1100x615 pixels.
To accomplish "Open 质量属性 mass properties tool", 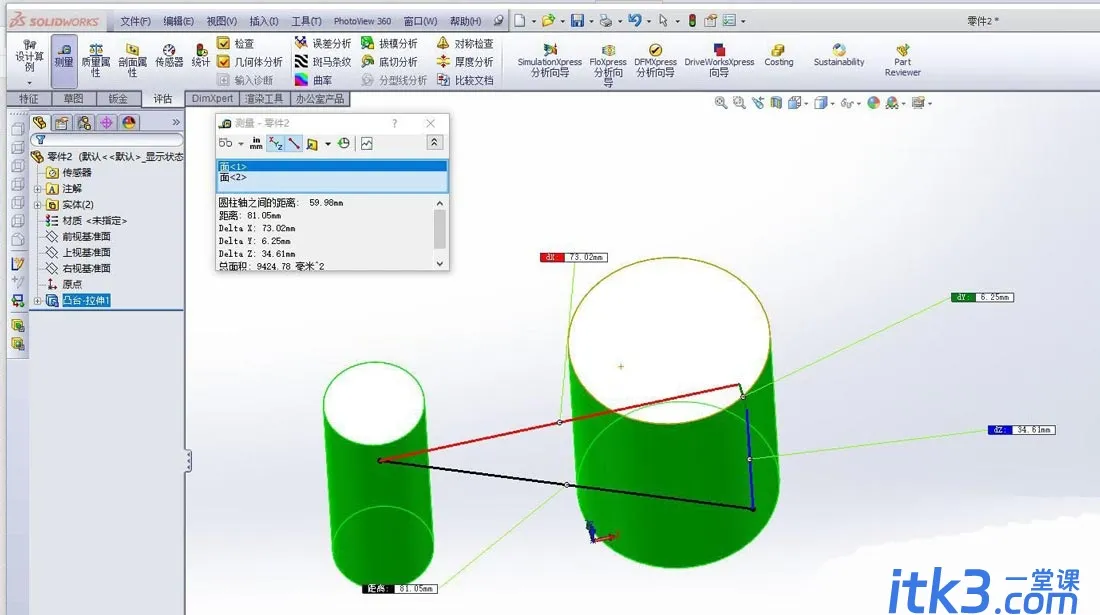I will (95, 59).
